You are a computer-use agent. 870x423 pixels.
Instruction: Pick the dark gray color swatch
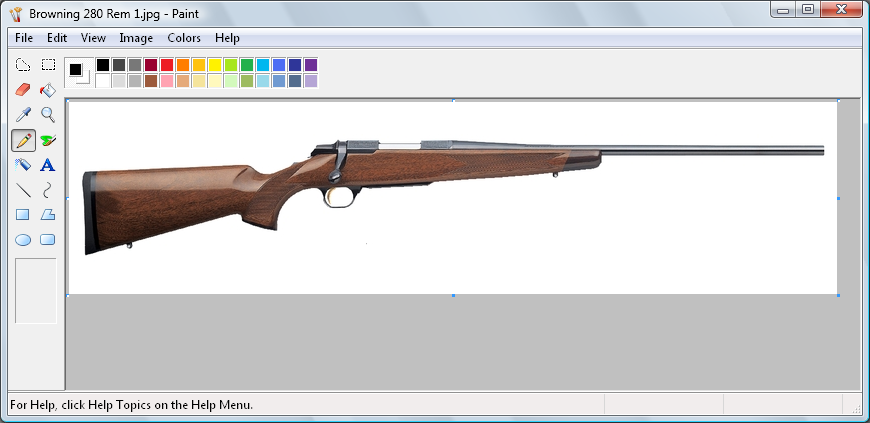(x=119, y=65)
